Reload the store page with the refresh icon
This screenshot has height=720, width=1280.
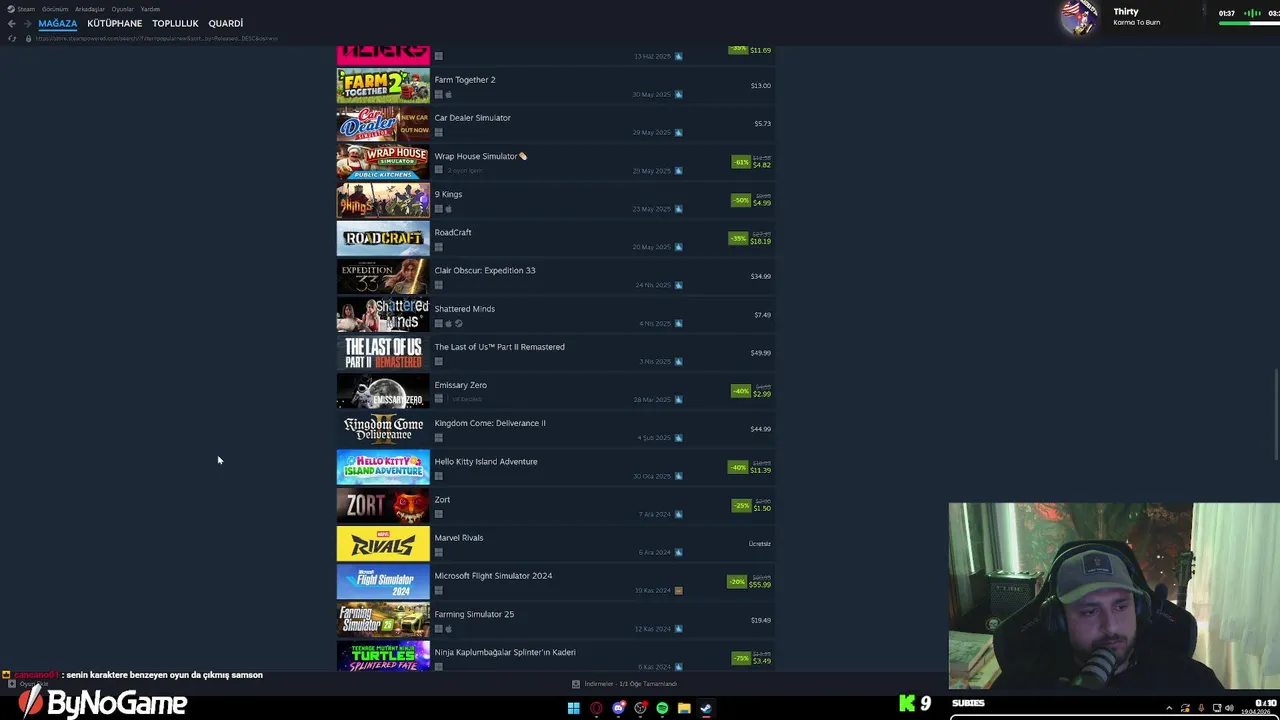click(x=12, y=38)
